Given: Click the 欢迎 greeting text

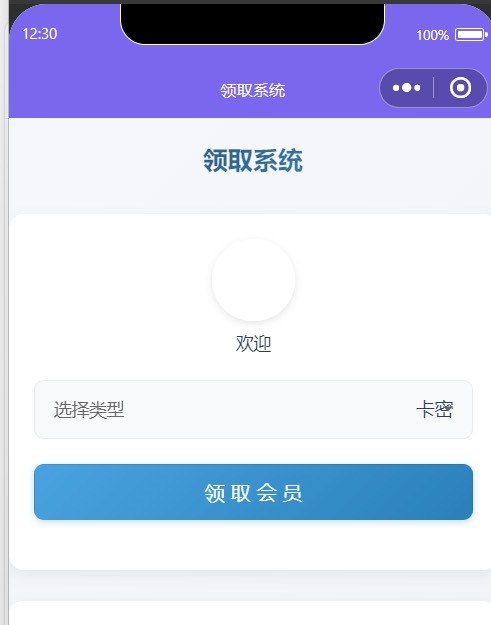Looking at the screenshot, I should click(253, 344).
